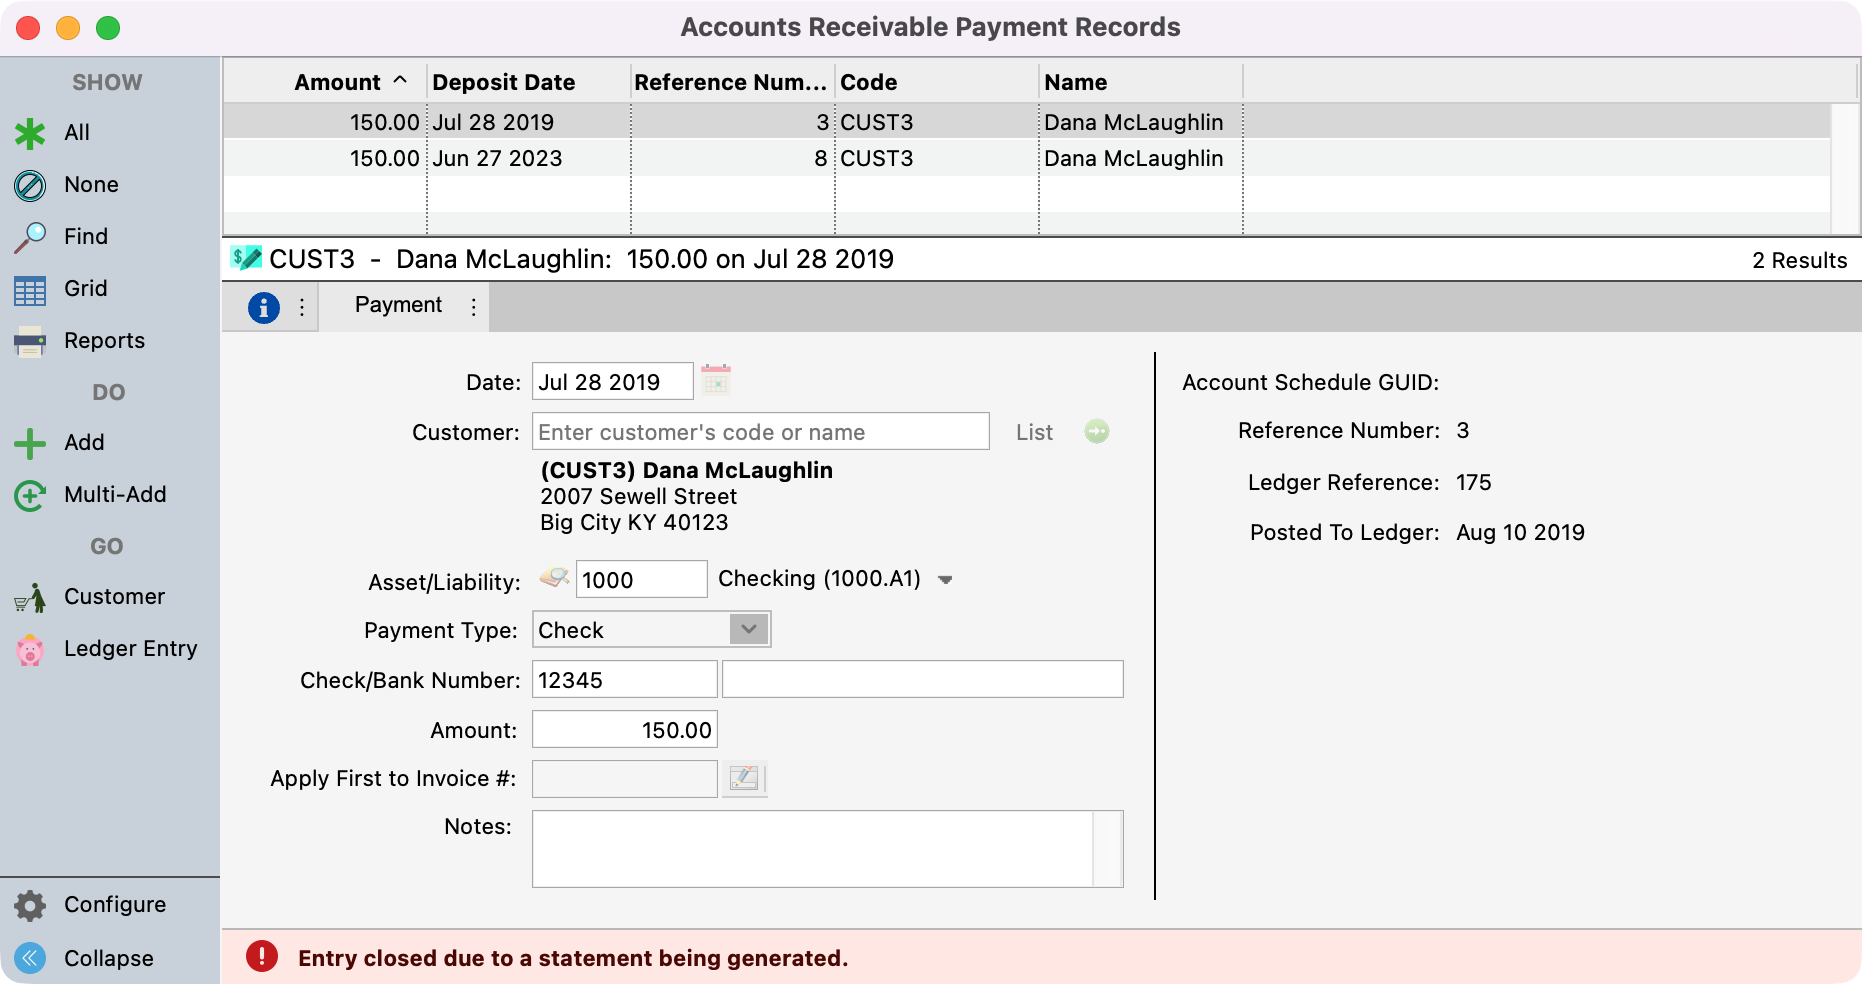Click the Asset/Liability field containing 1000
The image size is (1862, 984).
pos(641,579)
